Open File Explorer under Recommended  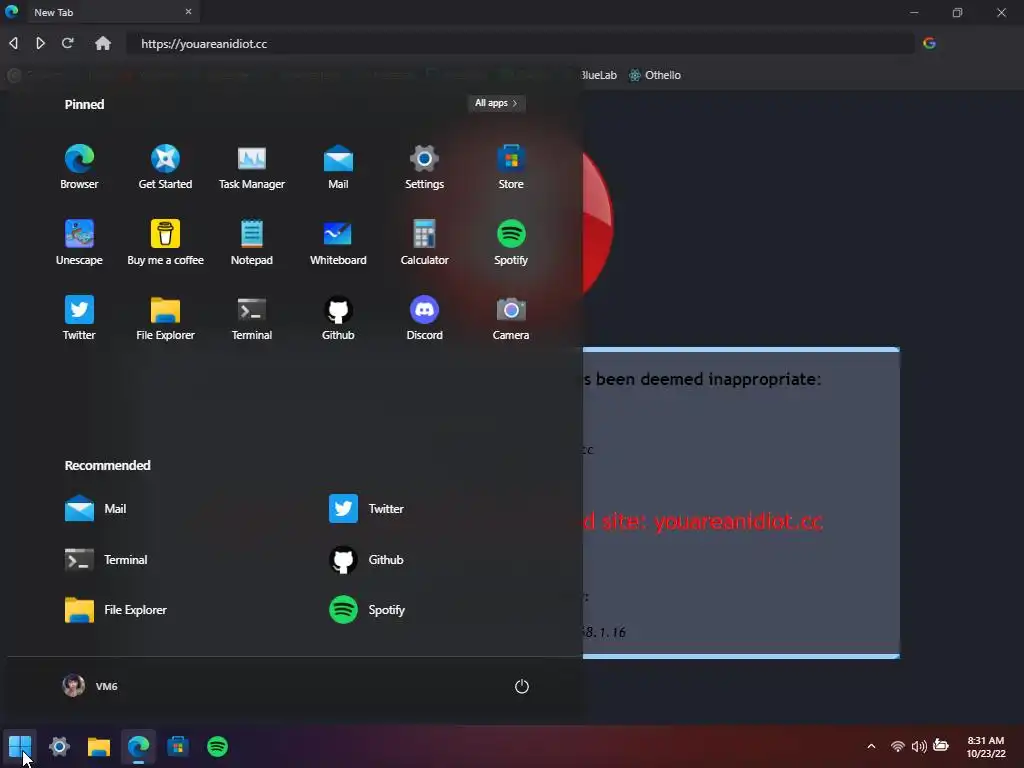[116, 610]
